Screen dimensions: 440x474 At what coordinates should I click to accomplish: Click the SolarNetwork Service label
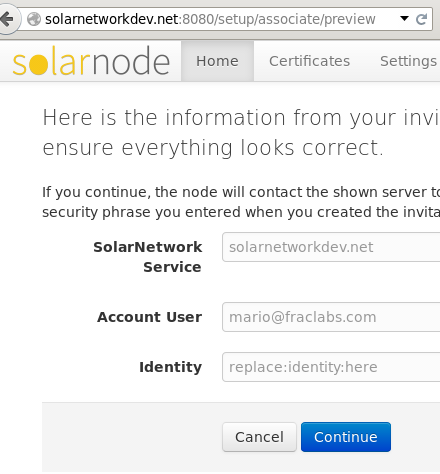(148, 257)
